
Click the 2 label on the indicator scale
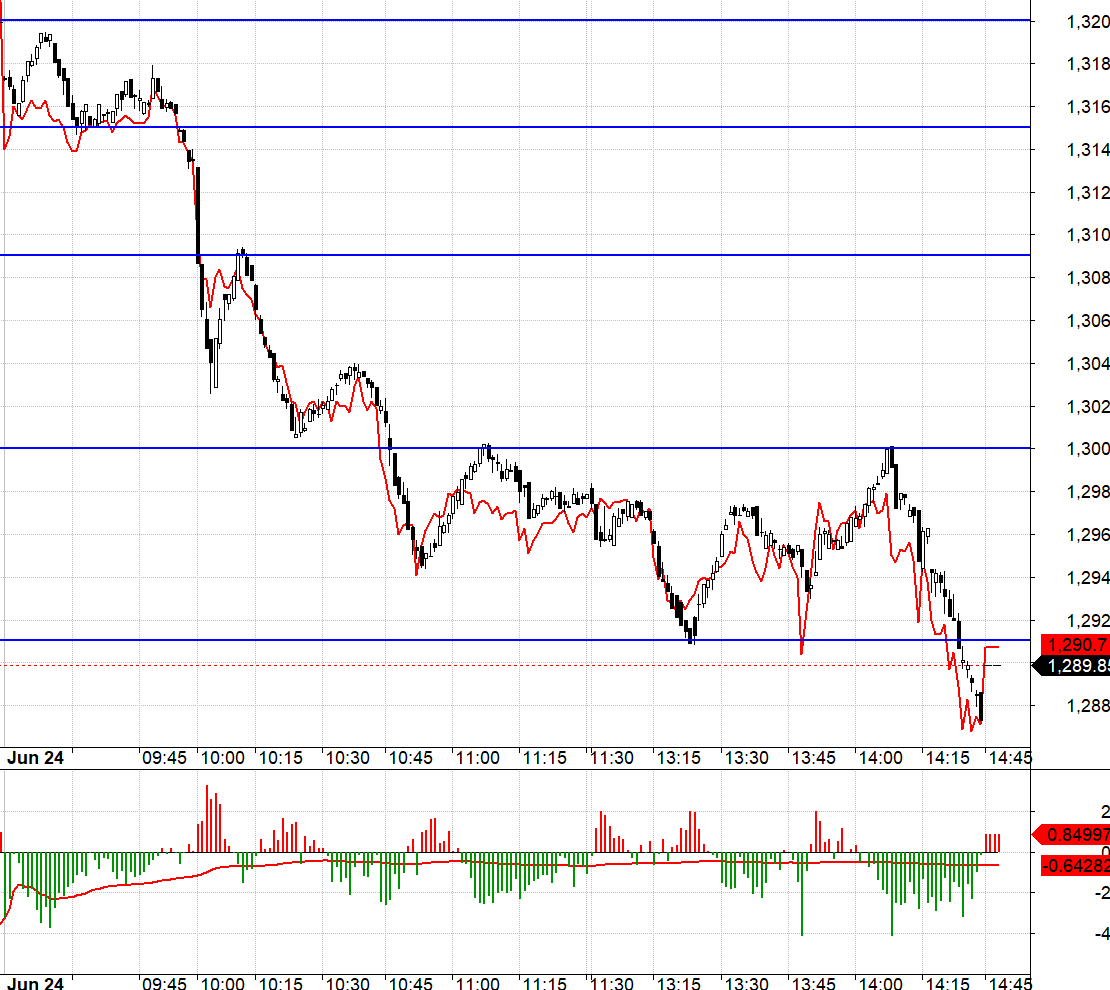tap(1104, 811)
